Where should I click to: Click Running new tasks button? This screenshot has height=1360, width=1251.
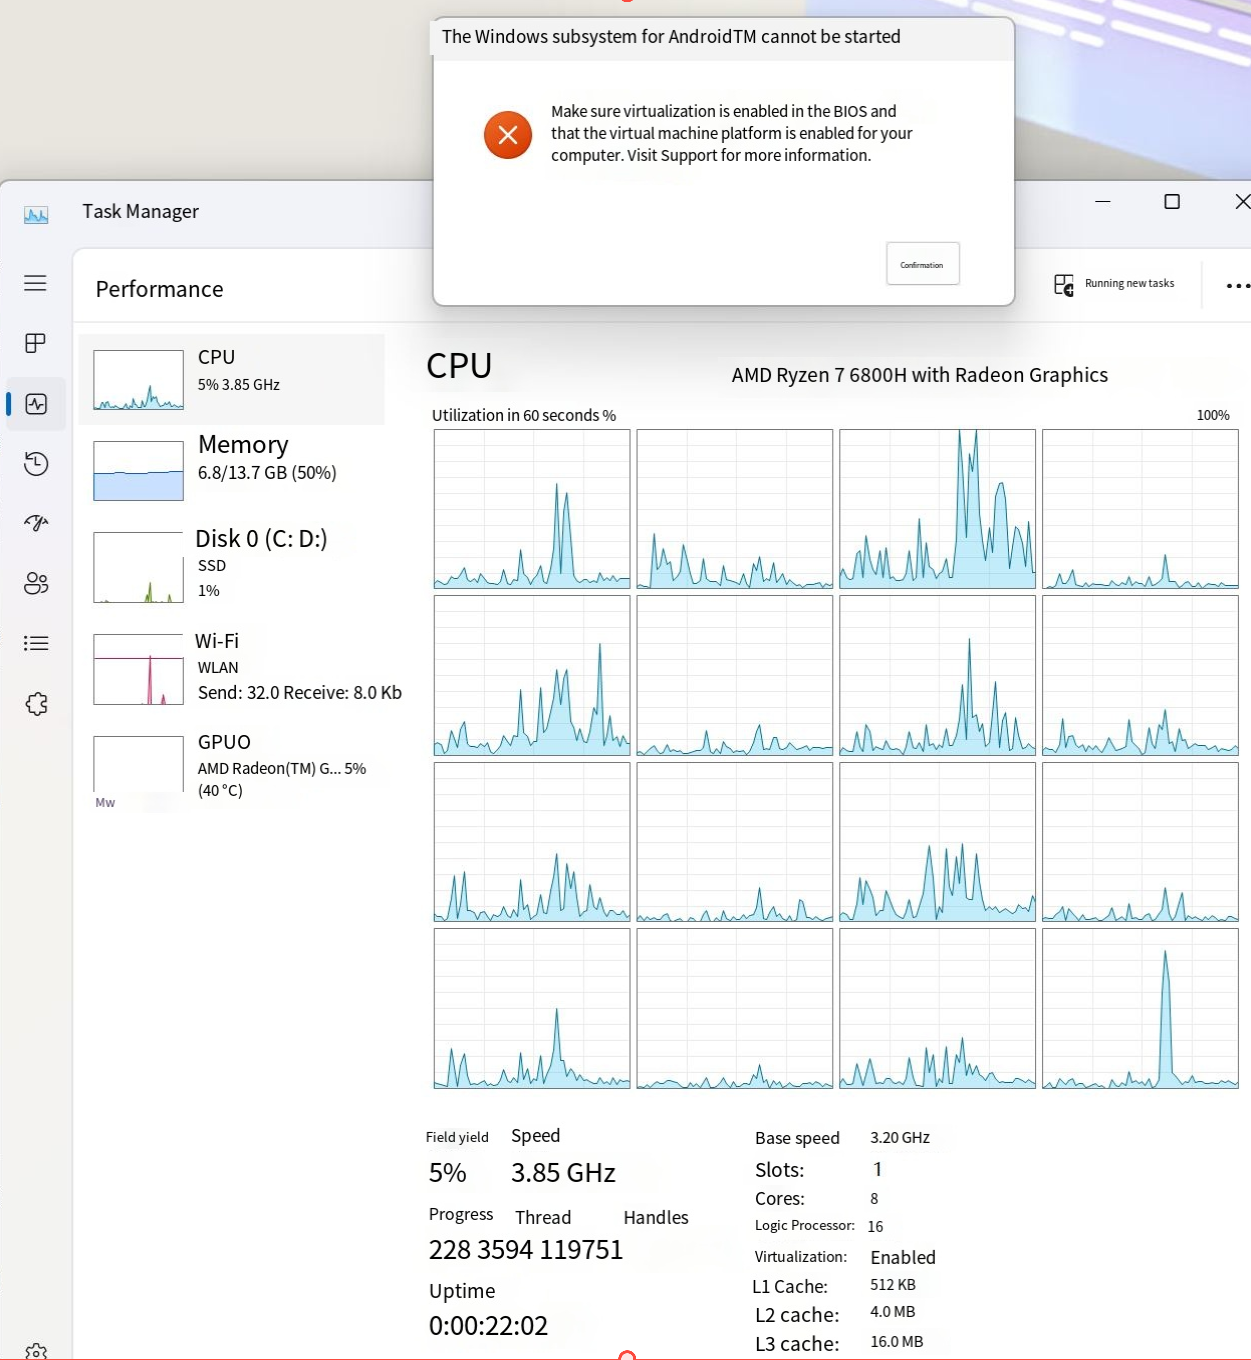pos(1114,285)
